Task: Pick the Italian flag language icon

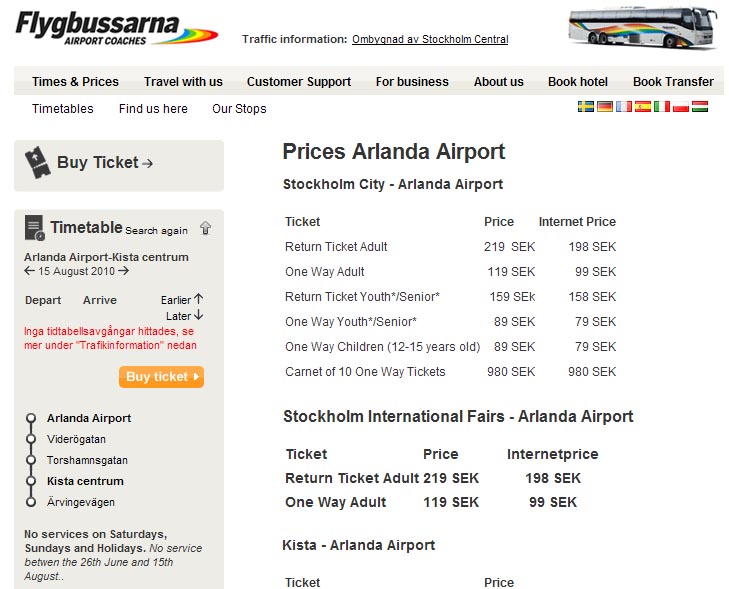Action: [662, 106]
